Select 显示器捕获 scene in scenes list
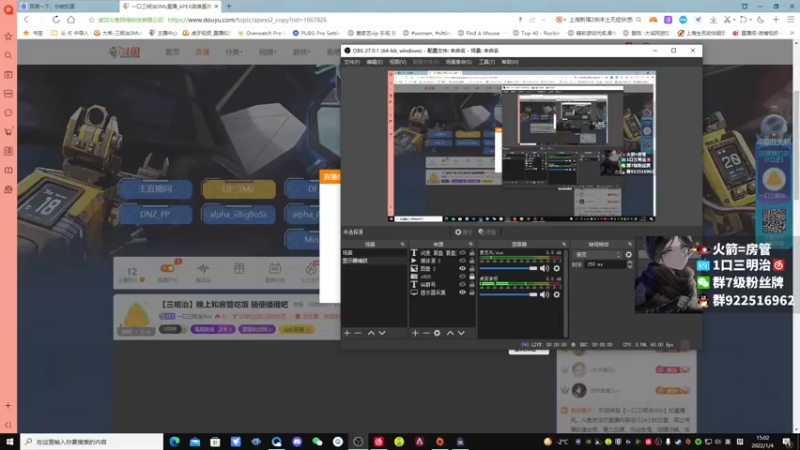Image resolution: width=800 pixels, height=450 pixels. pos(374,261)
